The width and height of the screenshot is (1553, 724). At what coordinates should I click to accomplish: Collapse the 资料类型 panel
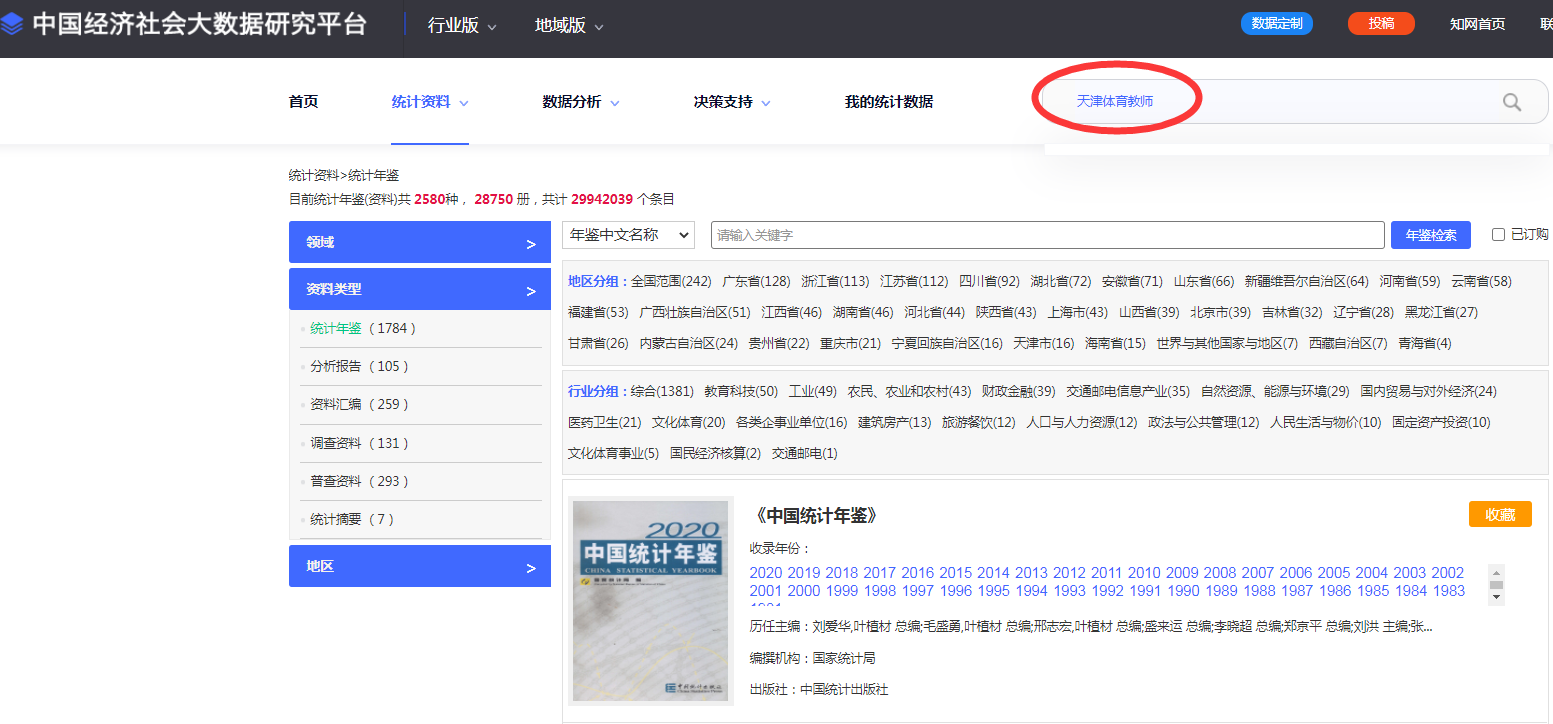pyautogui.click(x=419, y=289)
